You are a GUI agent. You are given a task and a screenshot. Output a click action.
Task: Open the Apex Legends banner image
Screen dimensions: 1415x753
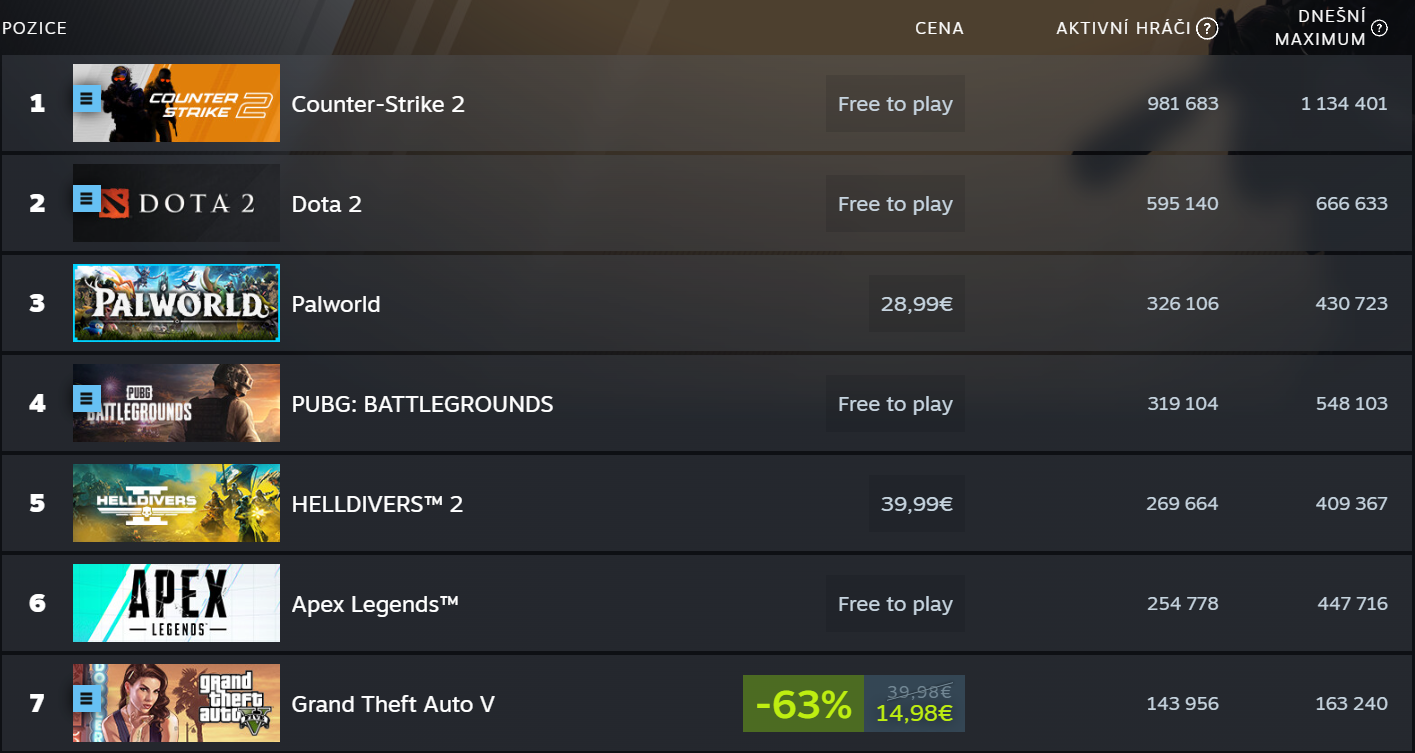coord(176,603)
